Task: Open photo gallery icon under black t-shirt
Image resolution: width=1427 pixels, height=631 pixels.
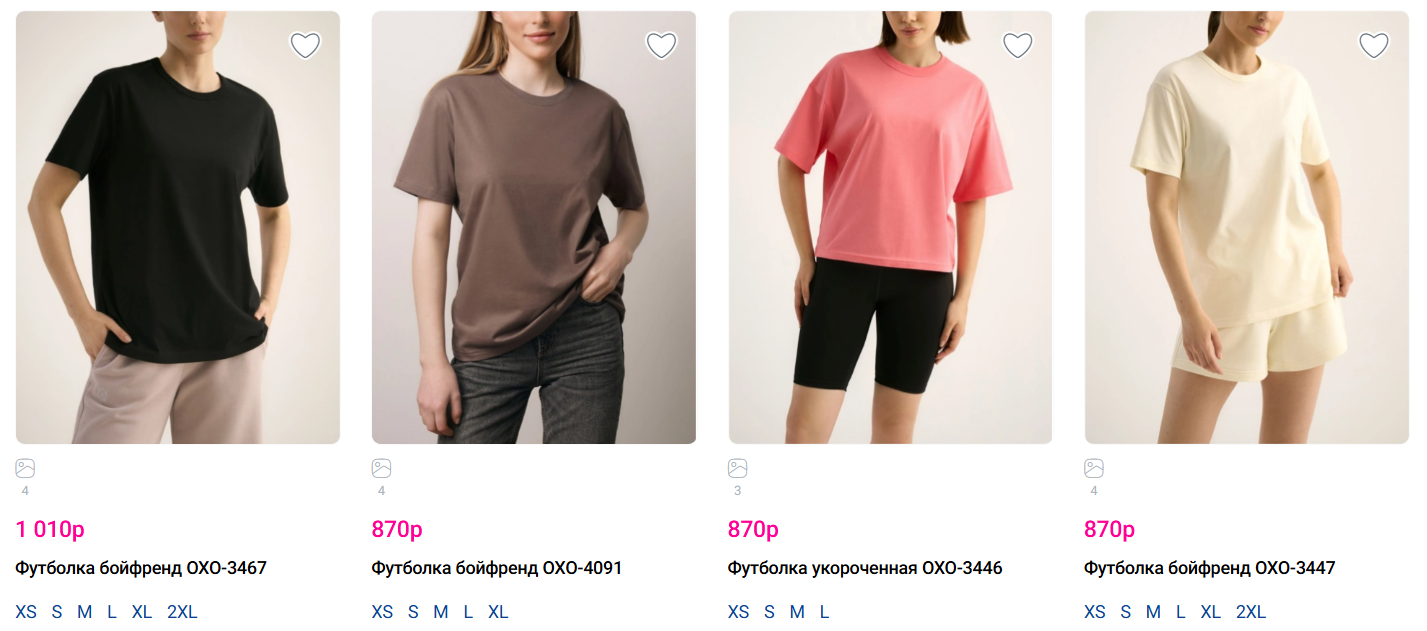Action: pyautogui.click(x=25, y=468)
